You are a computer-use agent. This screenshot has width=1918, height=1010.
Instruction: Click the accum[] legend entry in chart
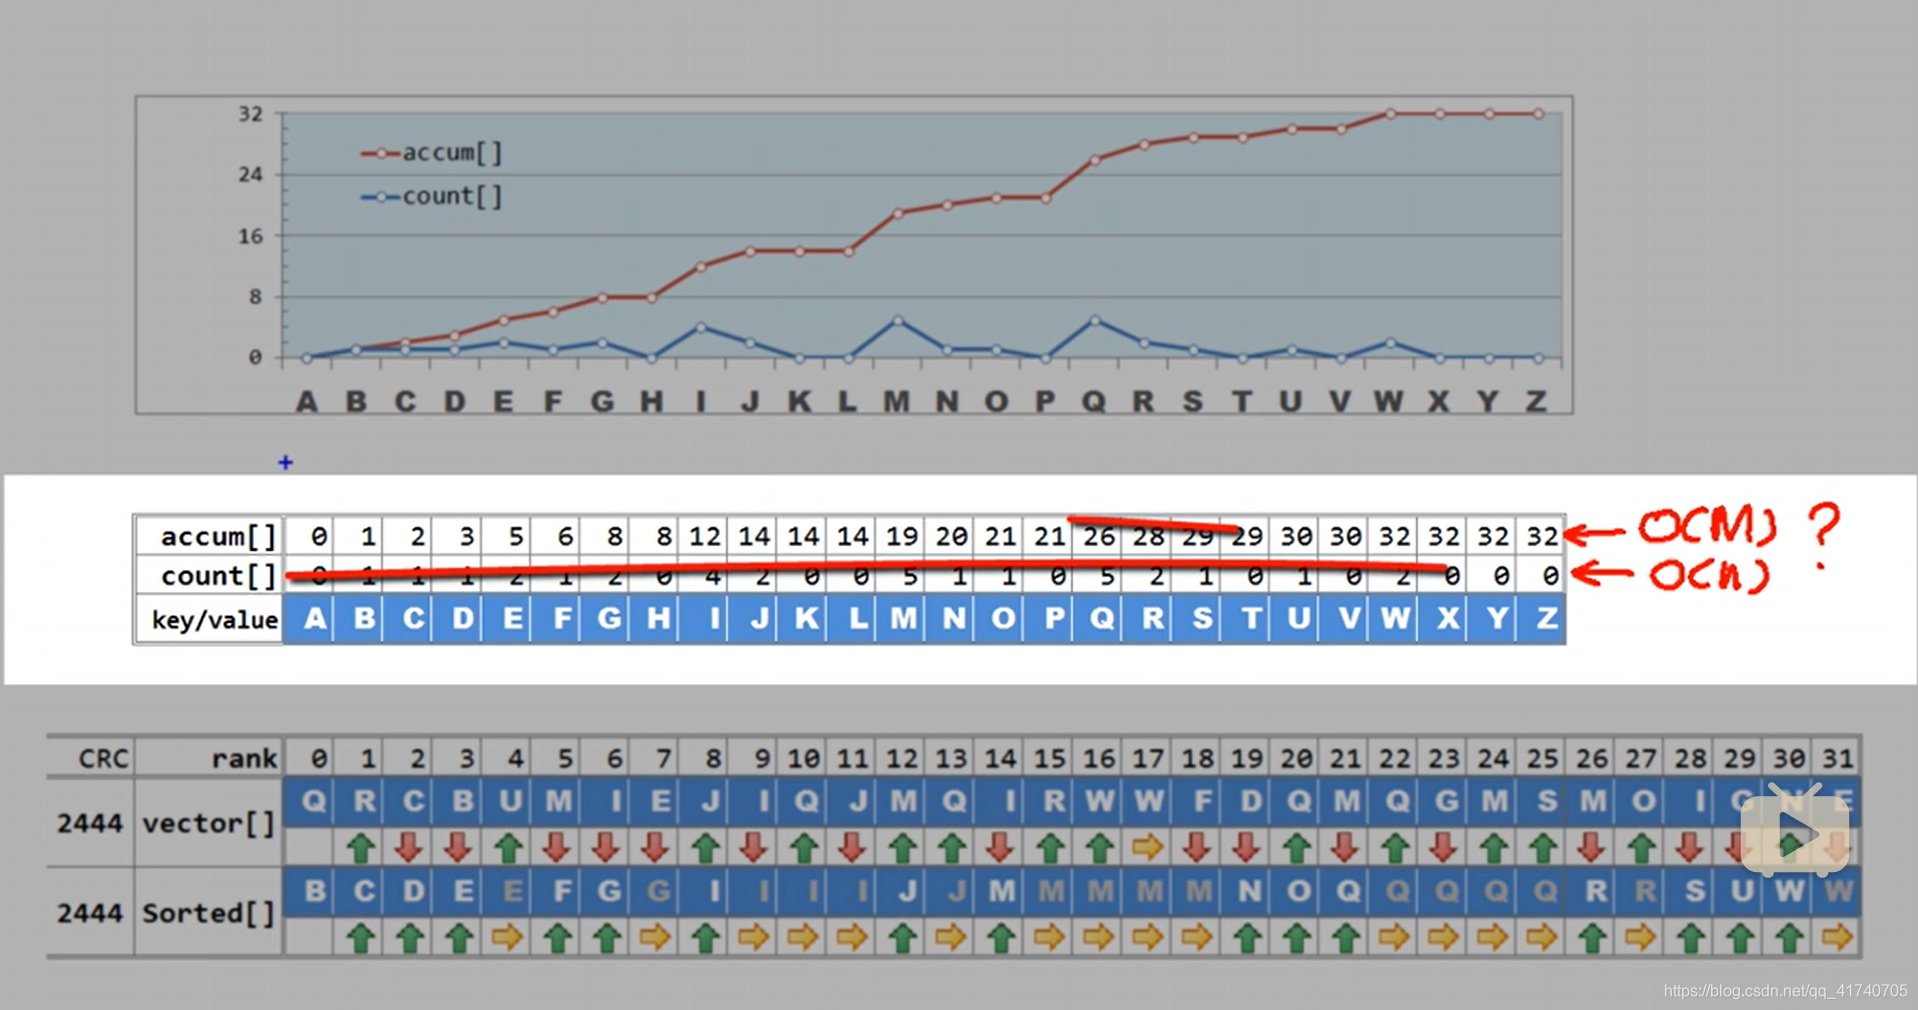(x=431, y=153)
